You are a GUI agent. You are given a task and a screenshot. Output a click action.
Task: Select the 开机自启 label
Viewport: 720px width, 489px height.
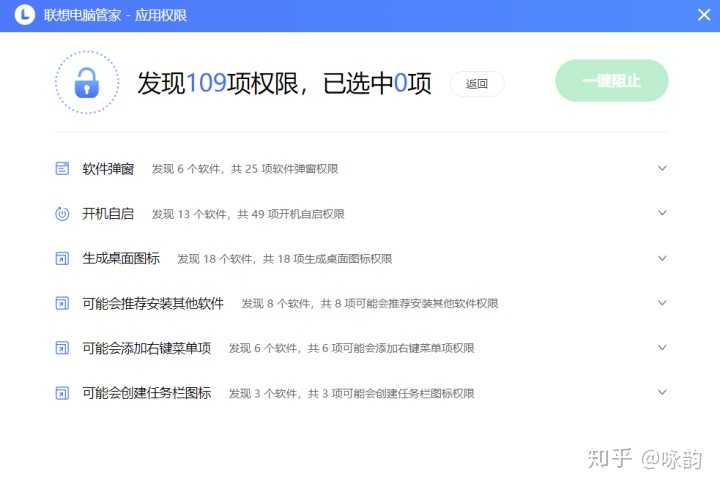tap(108, 214)
